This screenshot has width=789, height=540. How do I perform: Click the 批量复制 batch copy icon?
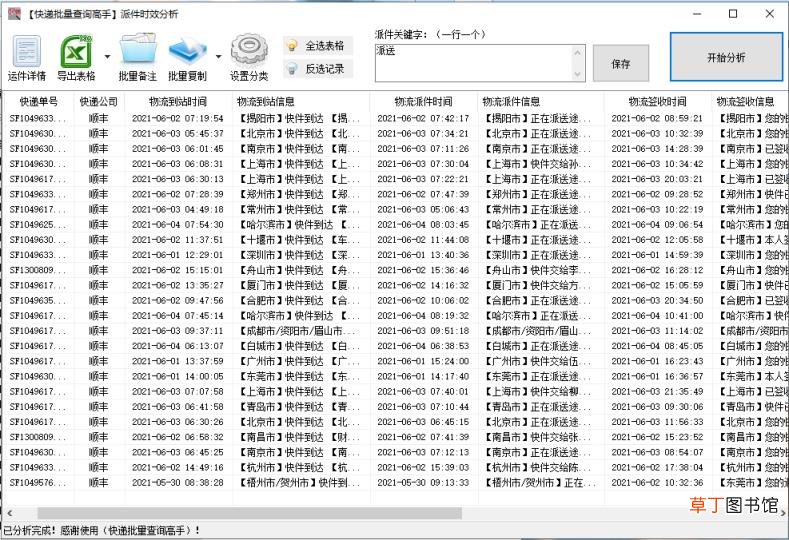point(187,58)
